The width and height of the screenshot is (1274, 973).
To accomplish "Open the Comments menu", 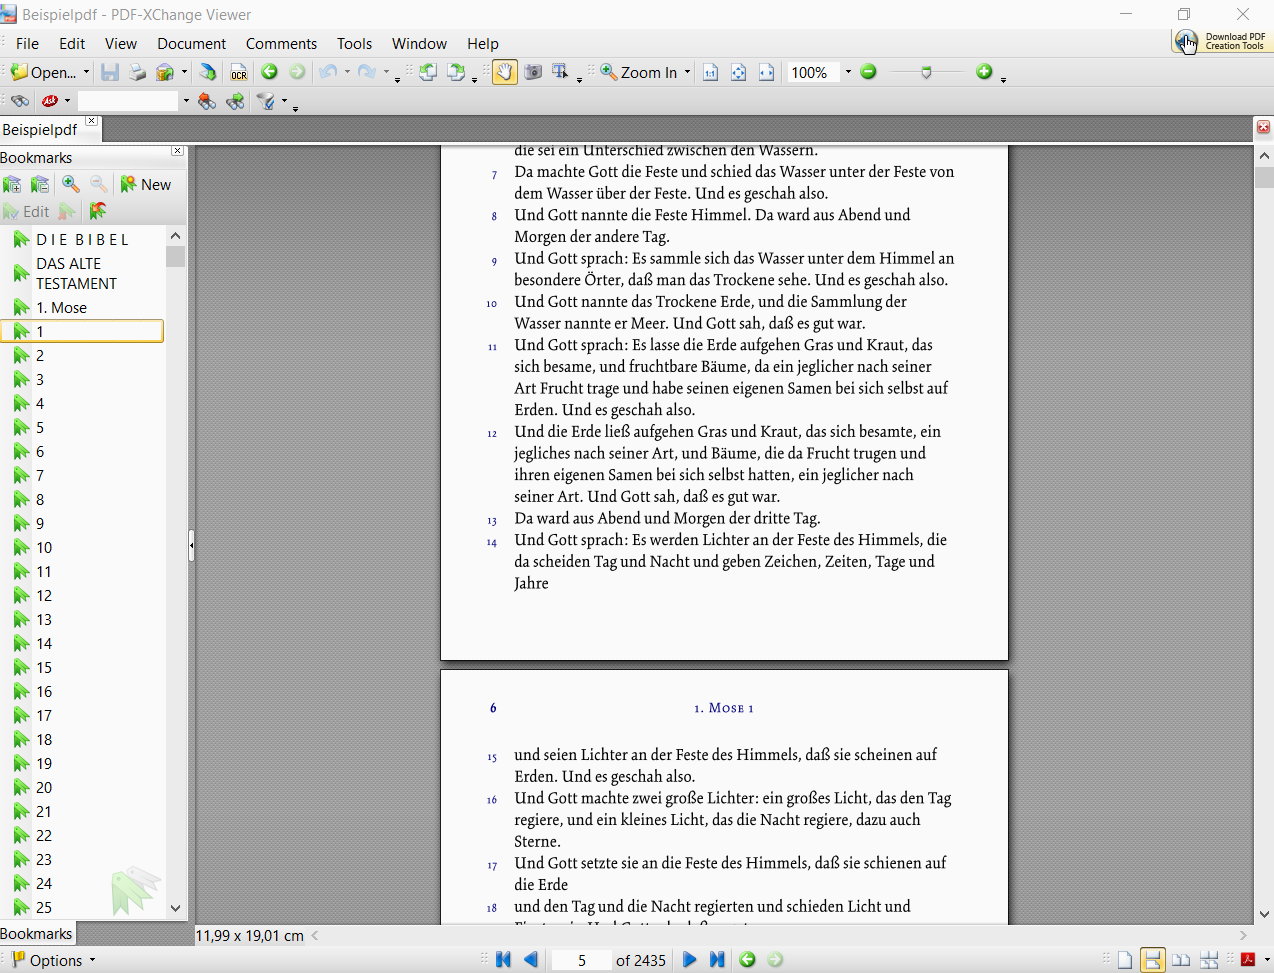I will [281, 44].
